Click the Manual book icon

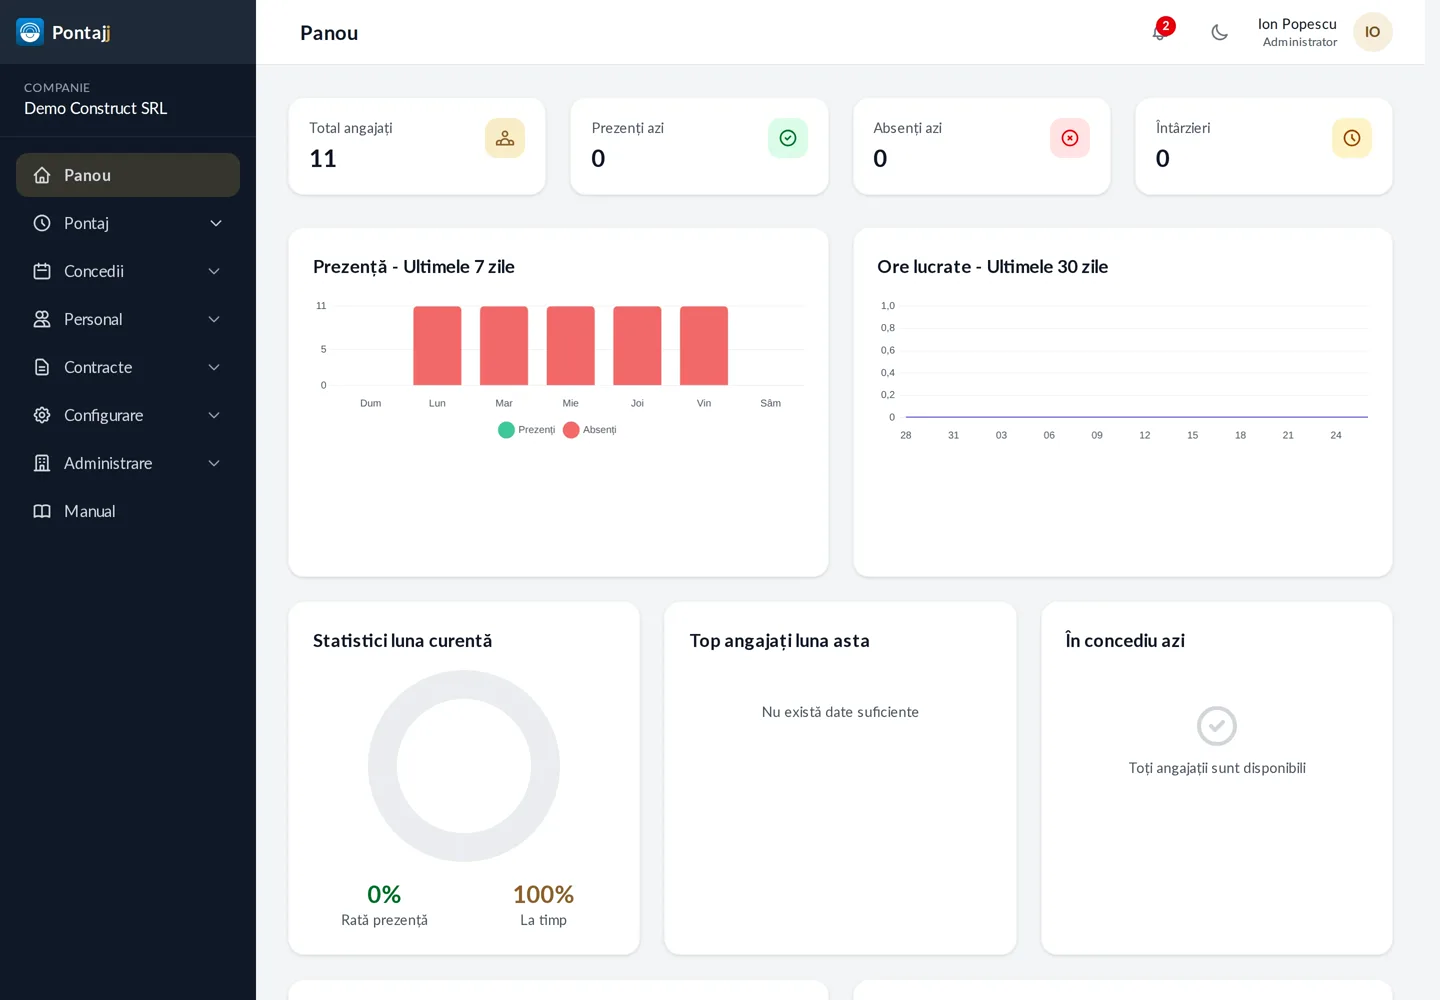(42, 511)
